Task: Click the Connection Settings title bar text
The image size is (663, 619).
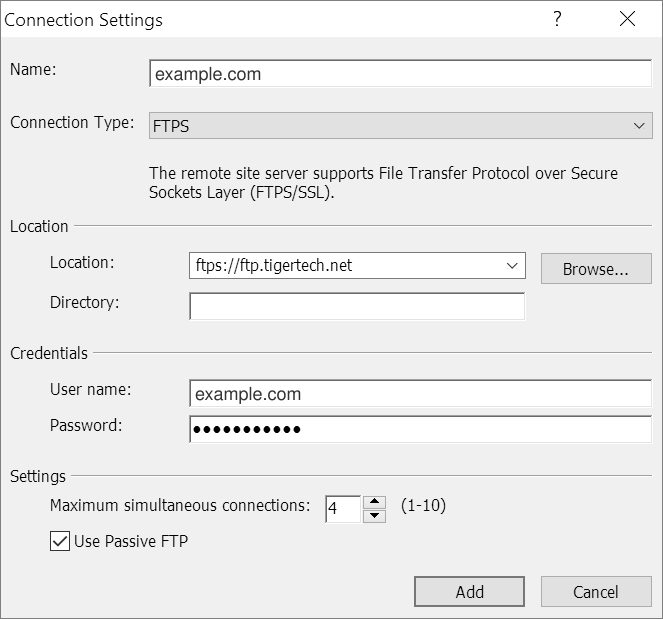Action: pos(84,20)
